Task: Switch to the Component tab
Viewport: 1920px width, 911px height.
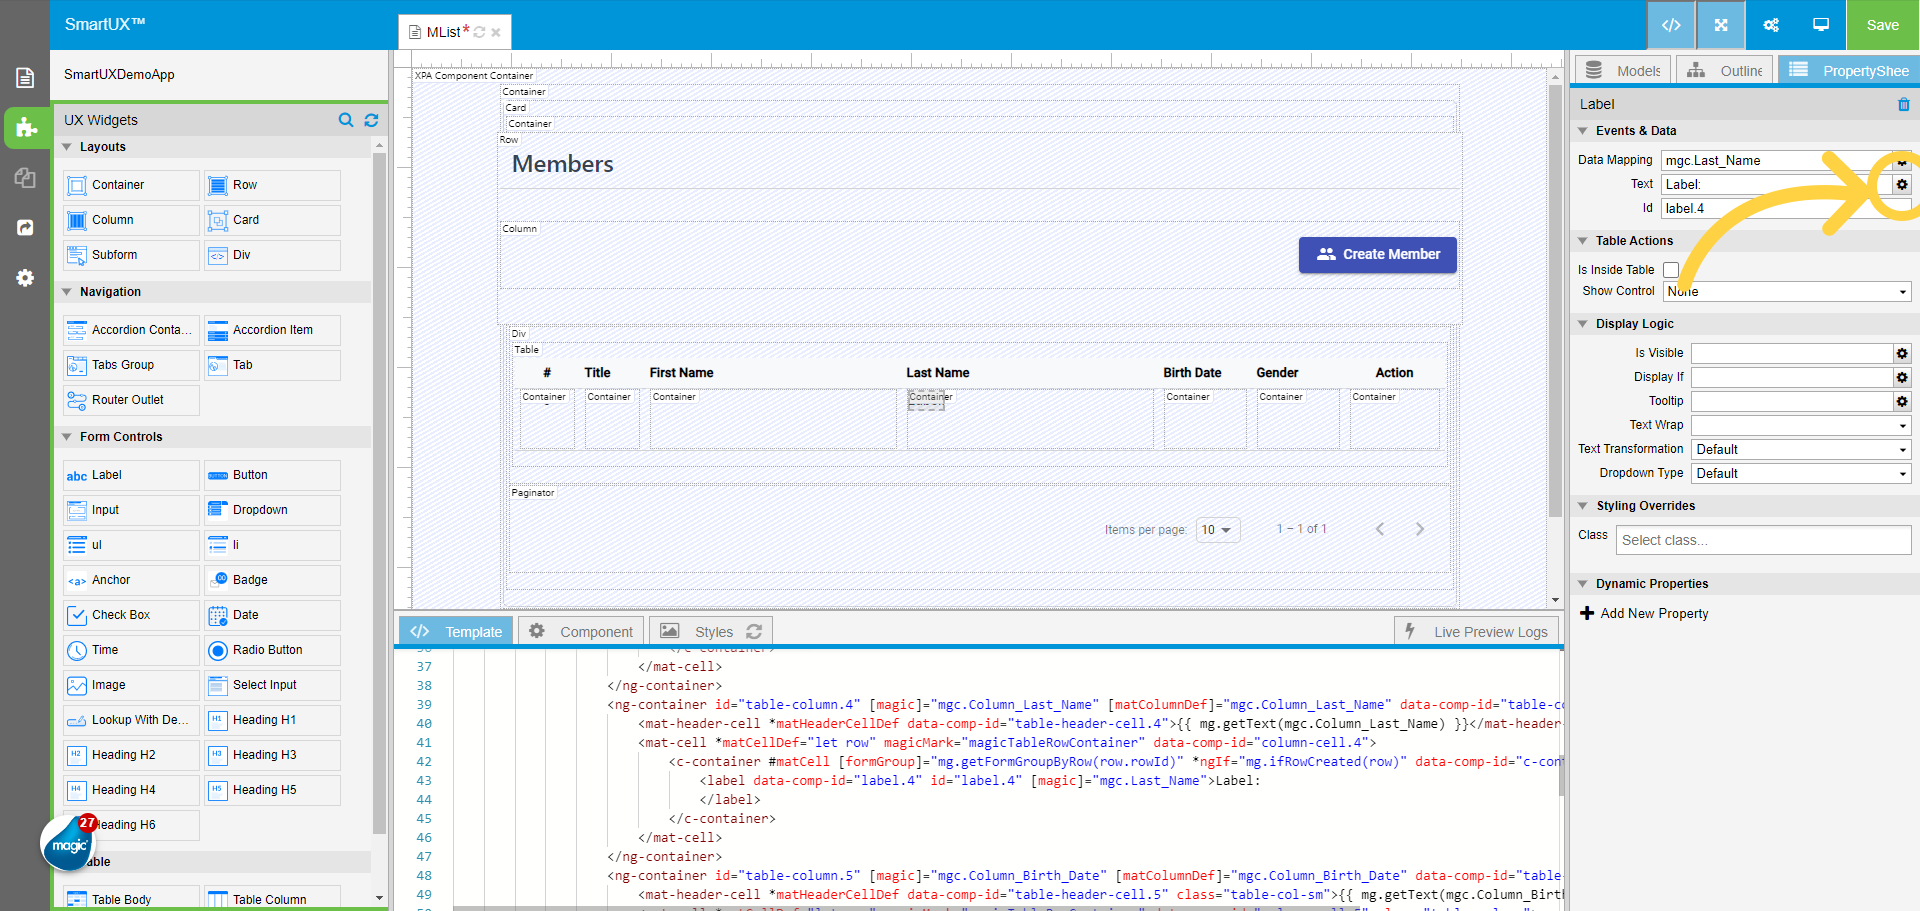Action: [581, 631]
